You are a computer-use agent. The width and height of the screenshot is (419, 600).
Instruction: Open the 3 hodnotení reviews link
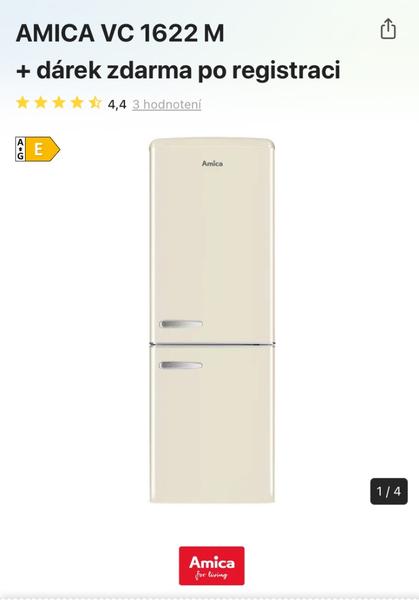(x=166, y=104)
